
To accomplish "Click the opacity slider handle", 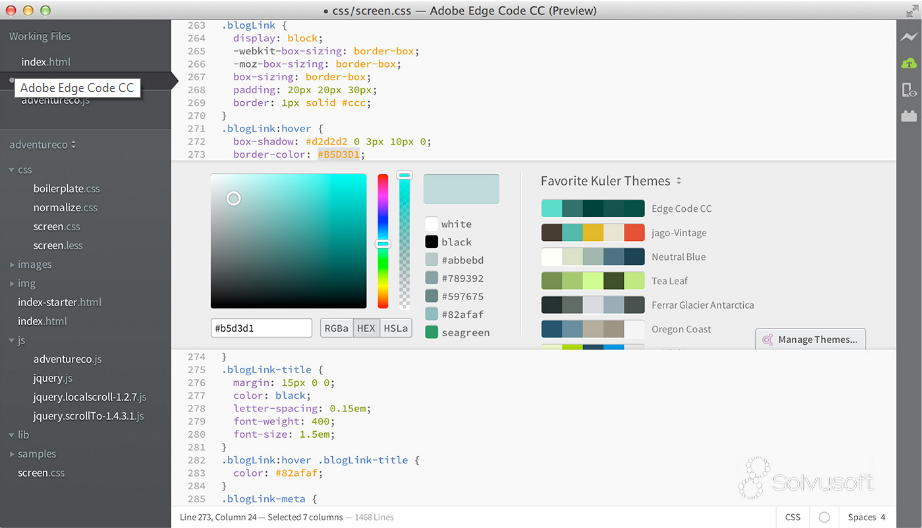I will (405, 175).
